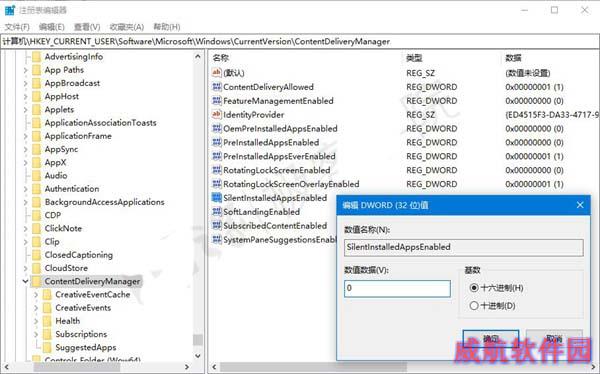Click the Registry Editor title bar icon
Viewport: 600px width, 374px height.
tap(10, 10)
